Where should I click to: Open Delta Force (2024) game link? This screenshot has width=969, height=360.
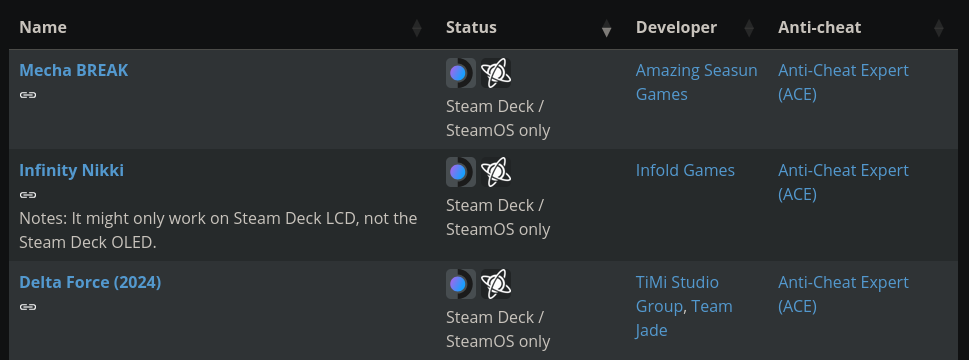click(x=90, y=282)
